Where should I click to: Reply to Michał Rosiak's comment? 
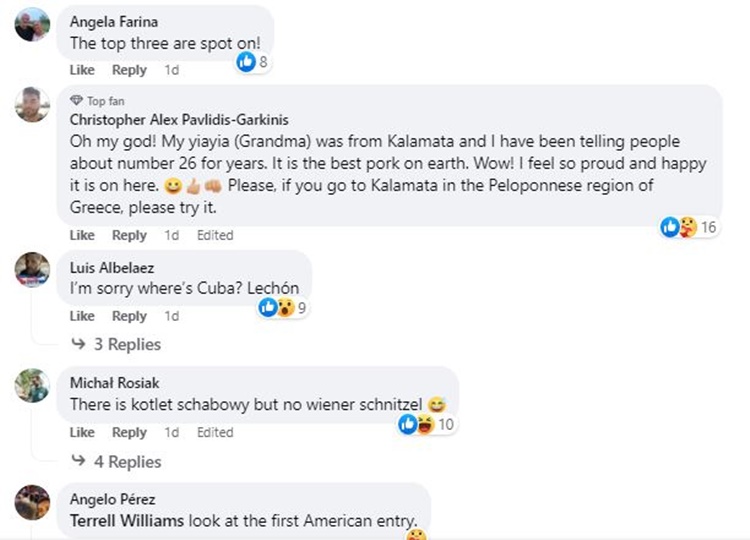(129, 433)
